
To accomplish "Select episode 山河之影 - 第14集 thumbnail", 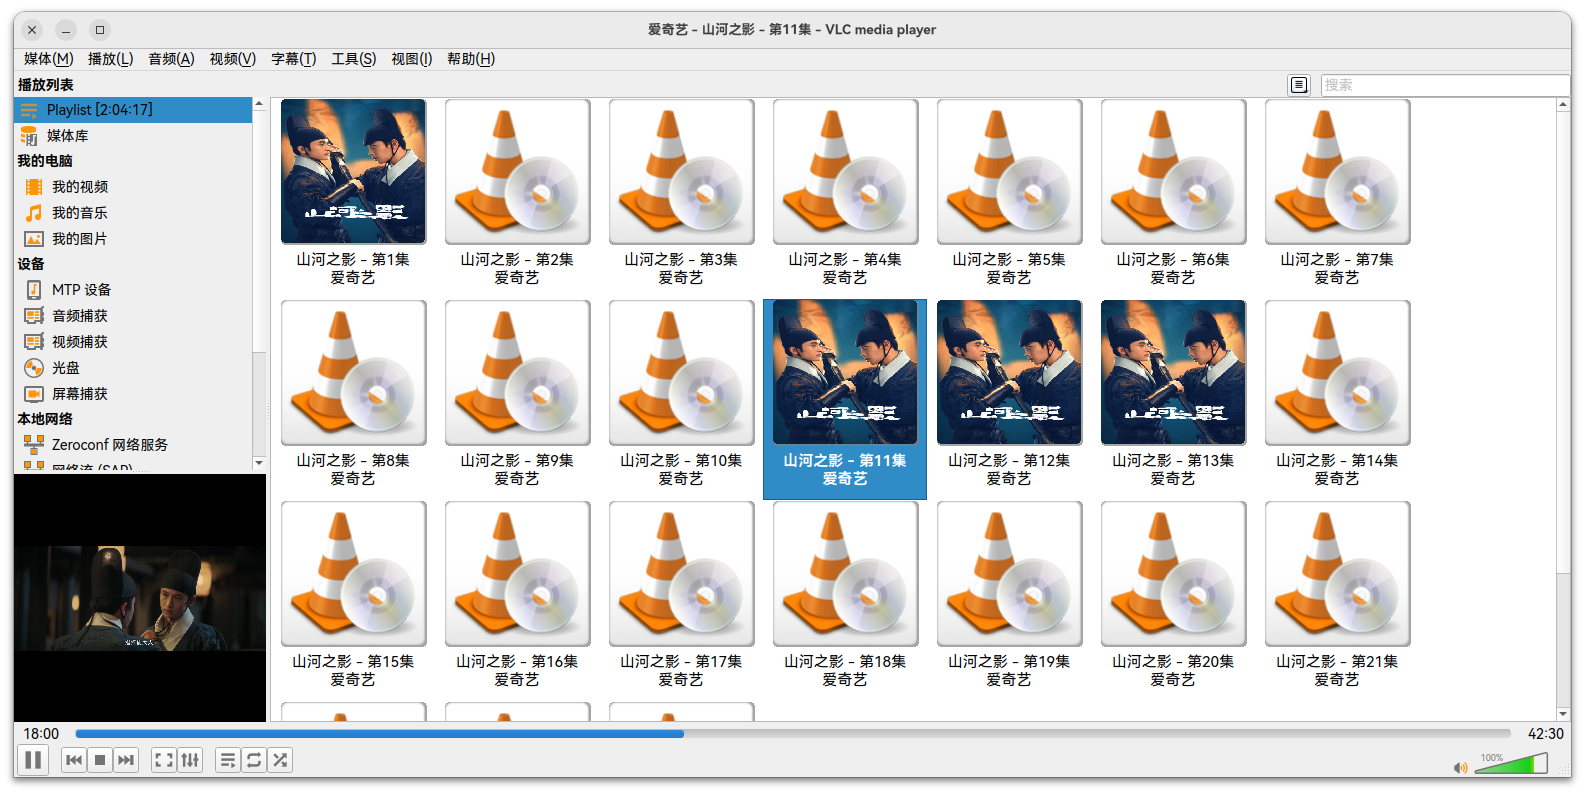I will pyautogui.click(x=1337, y=372).
